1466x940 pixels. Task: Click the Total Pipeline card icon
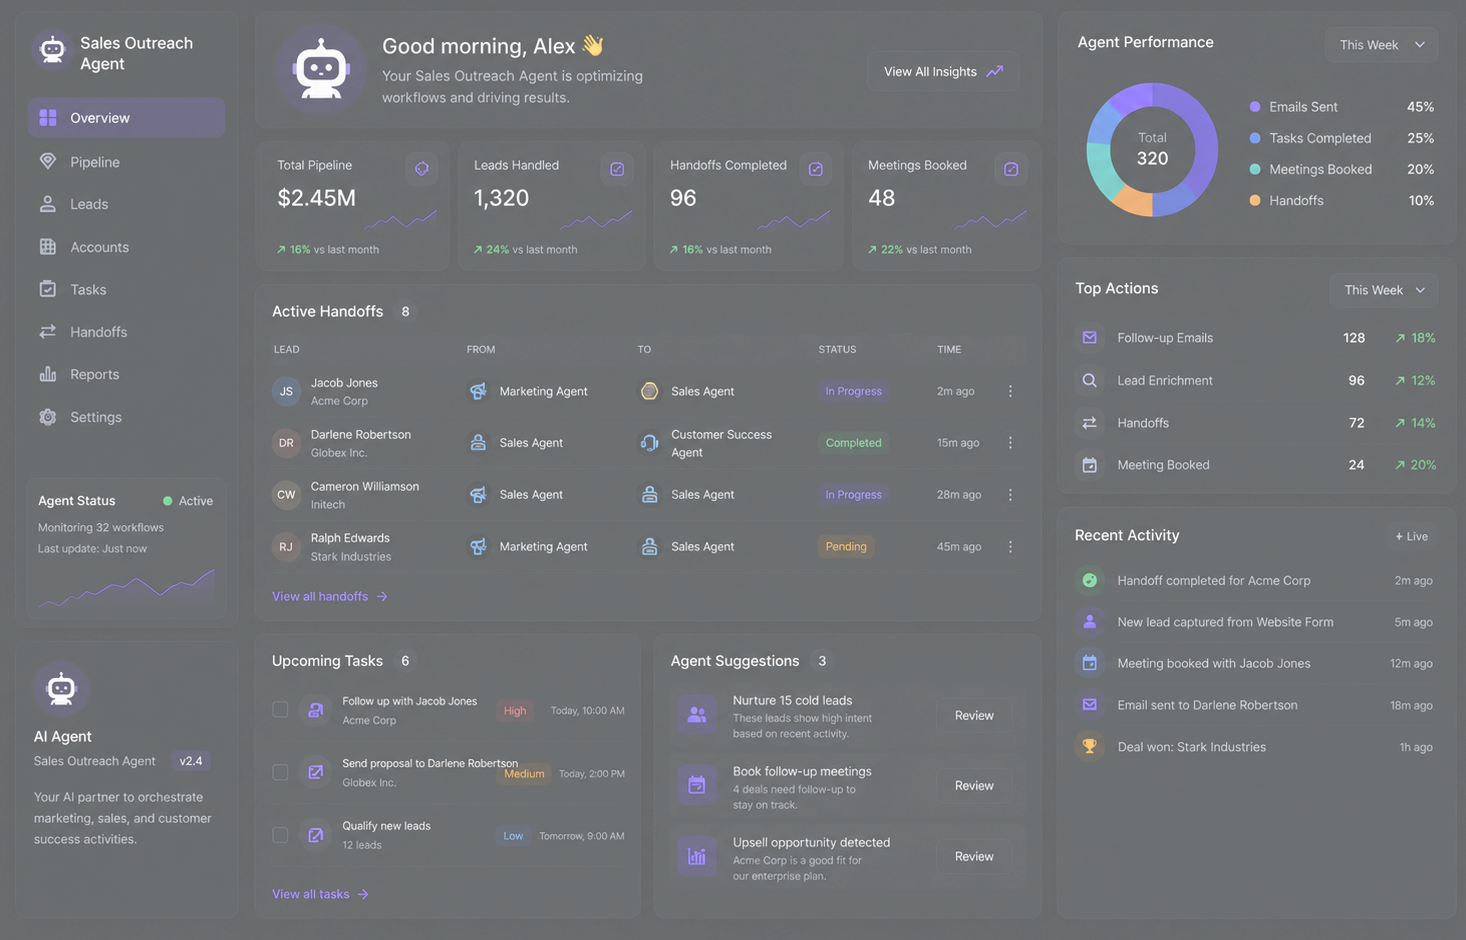[x=422, y=169]
